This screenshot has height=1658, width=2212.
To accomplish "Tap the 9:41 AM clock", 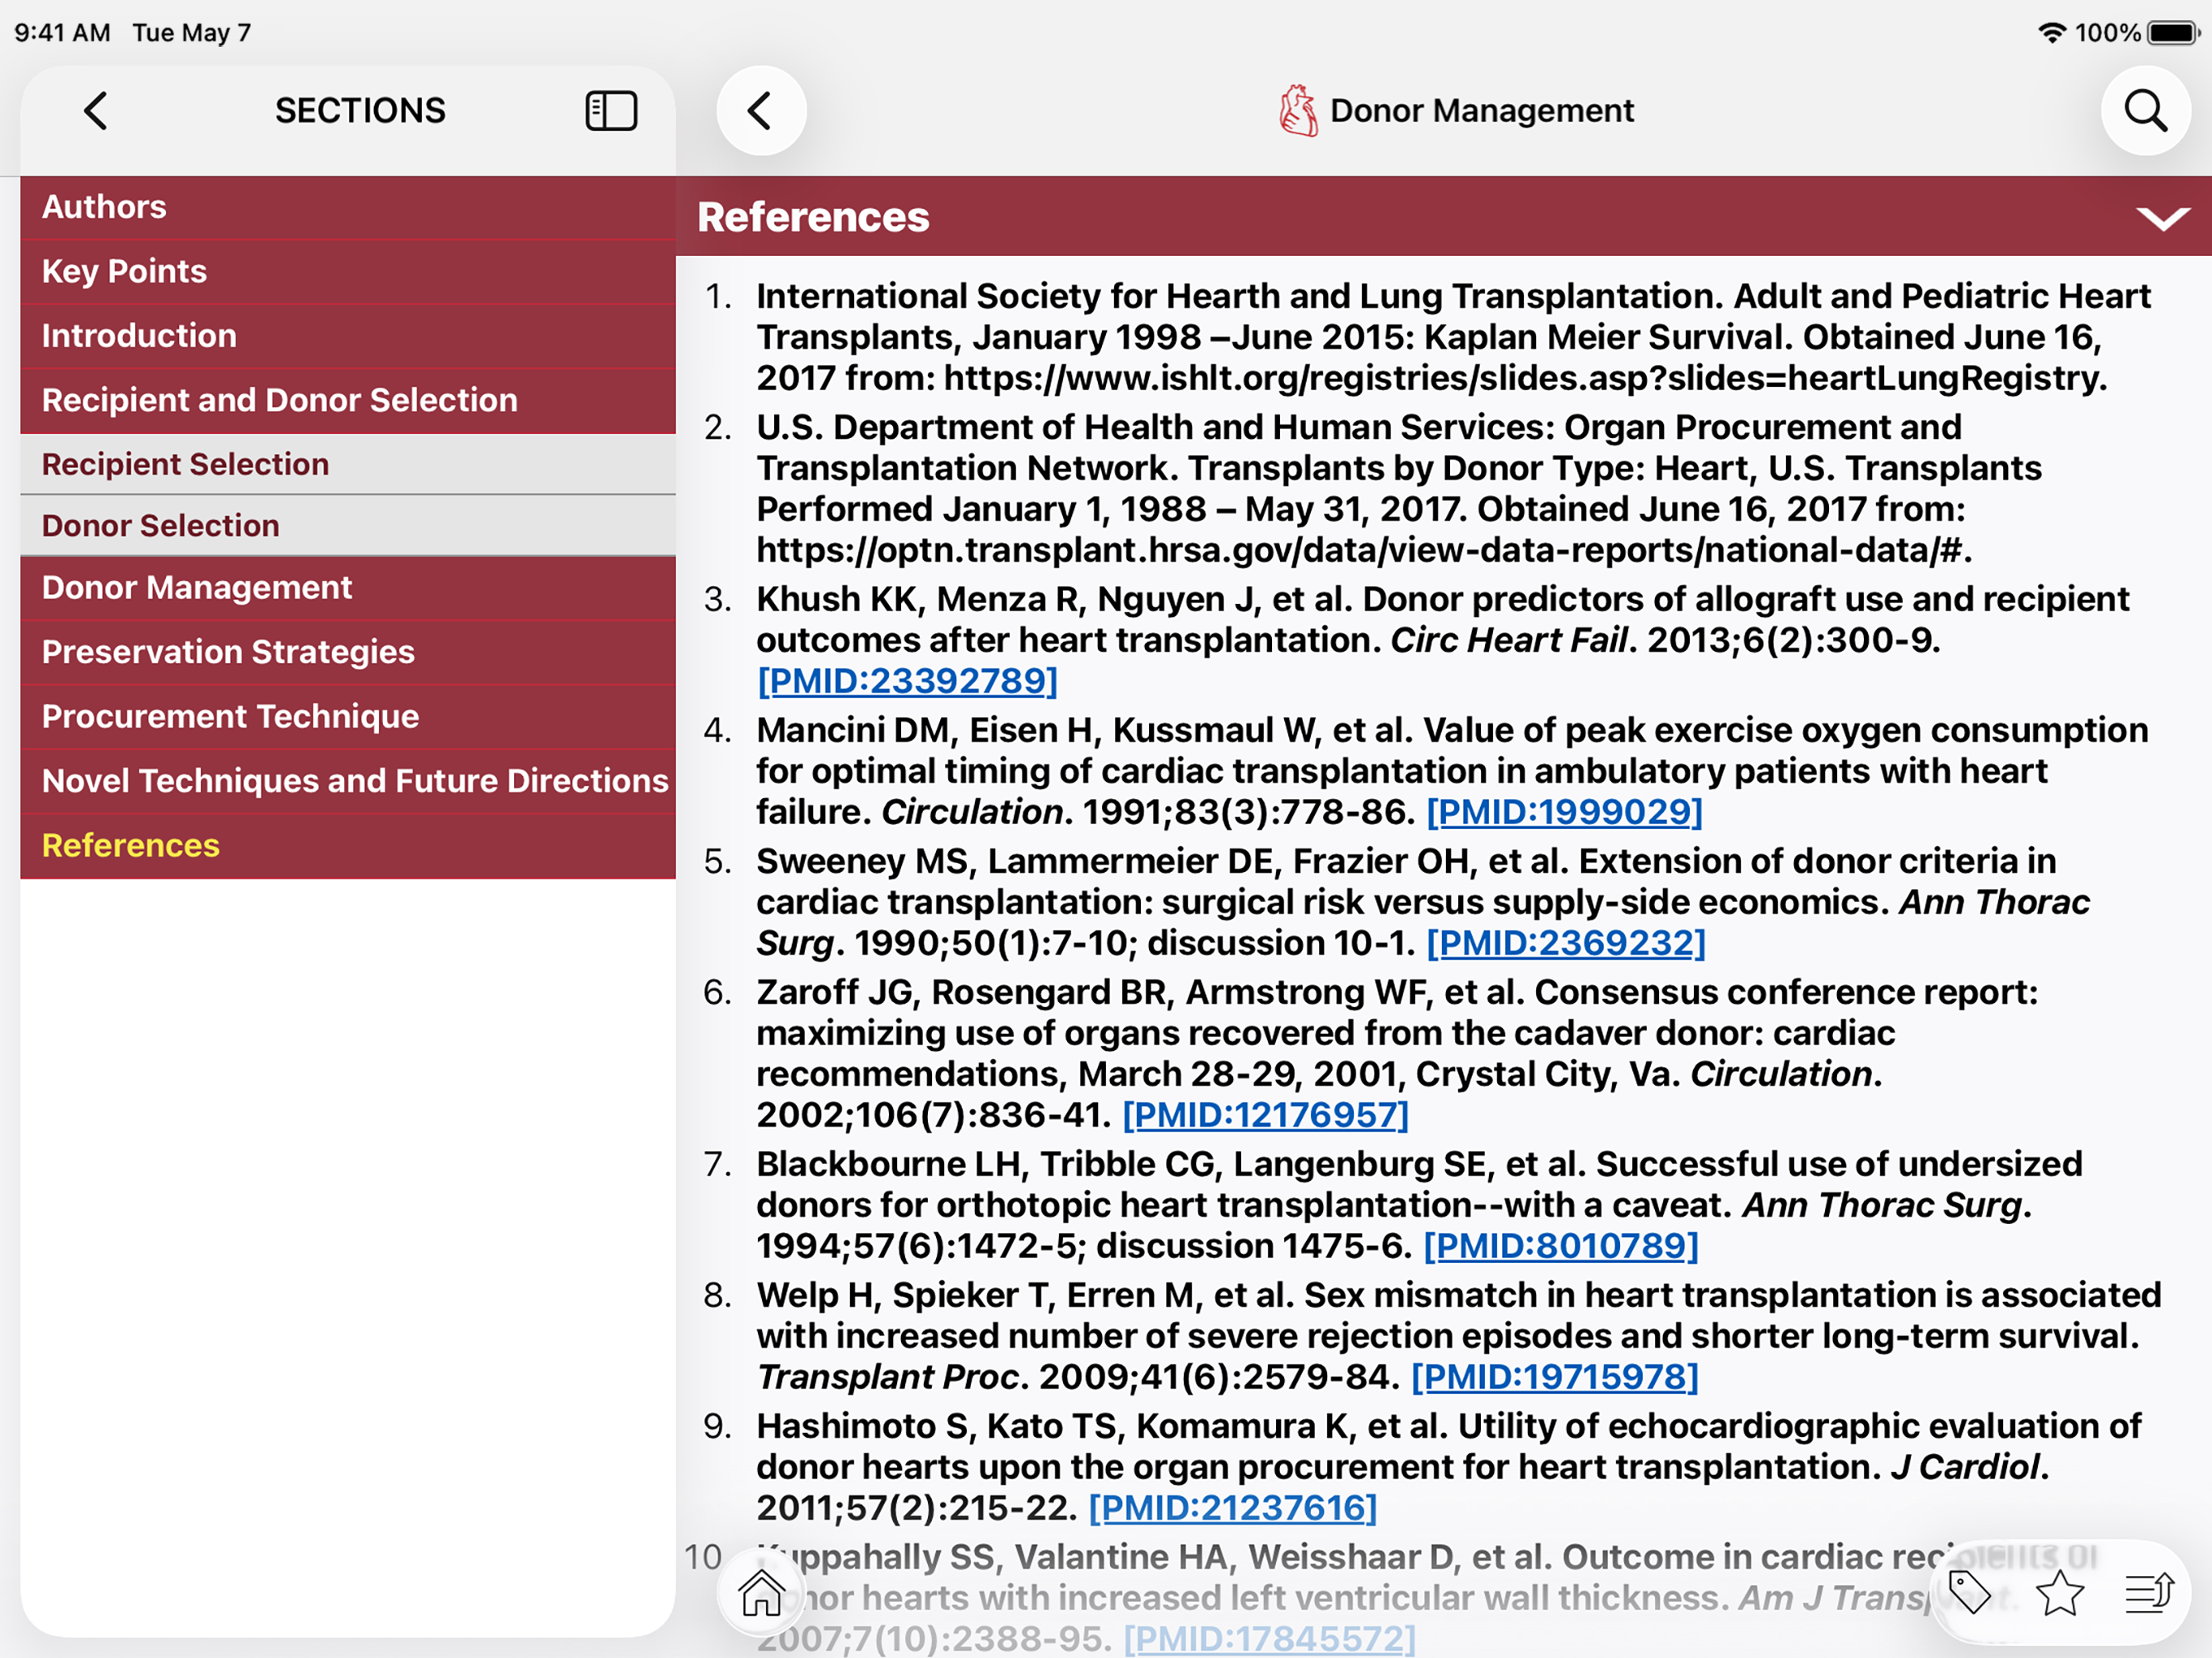I will coord(62,33).
